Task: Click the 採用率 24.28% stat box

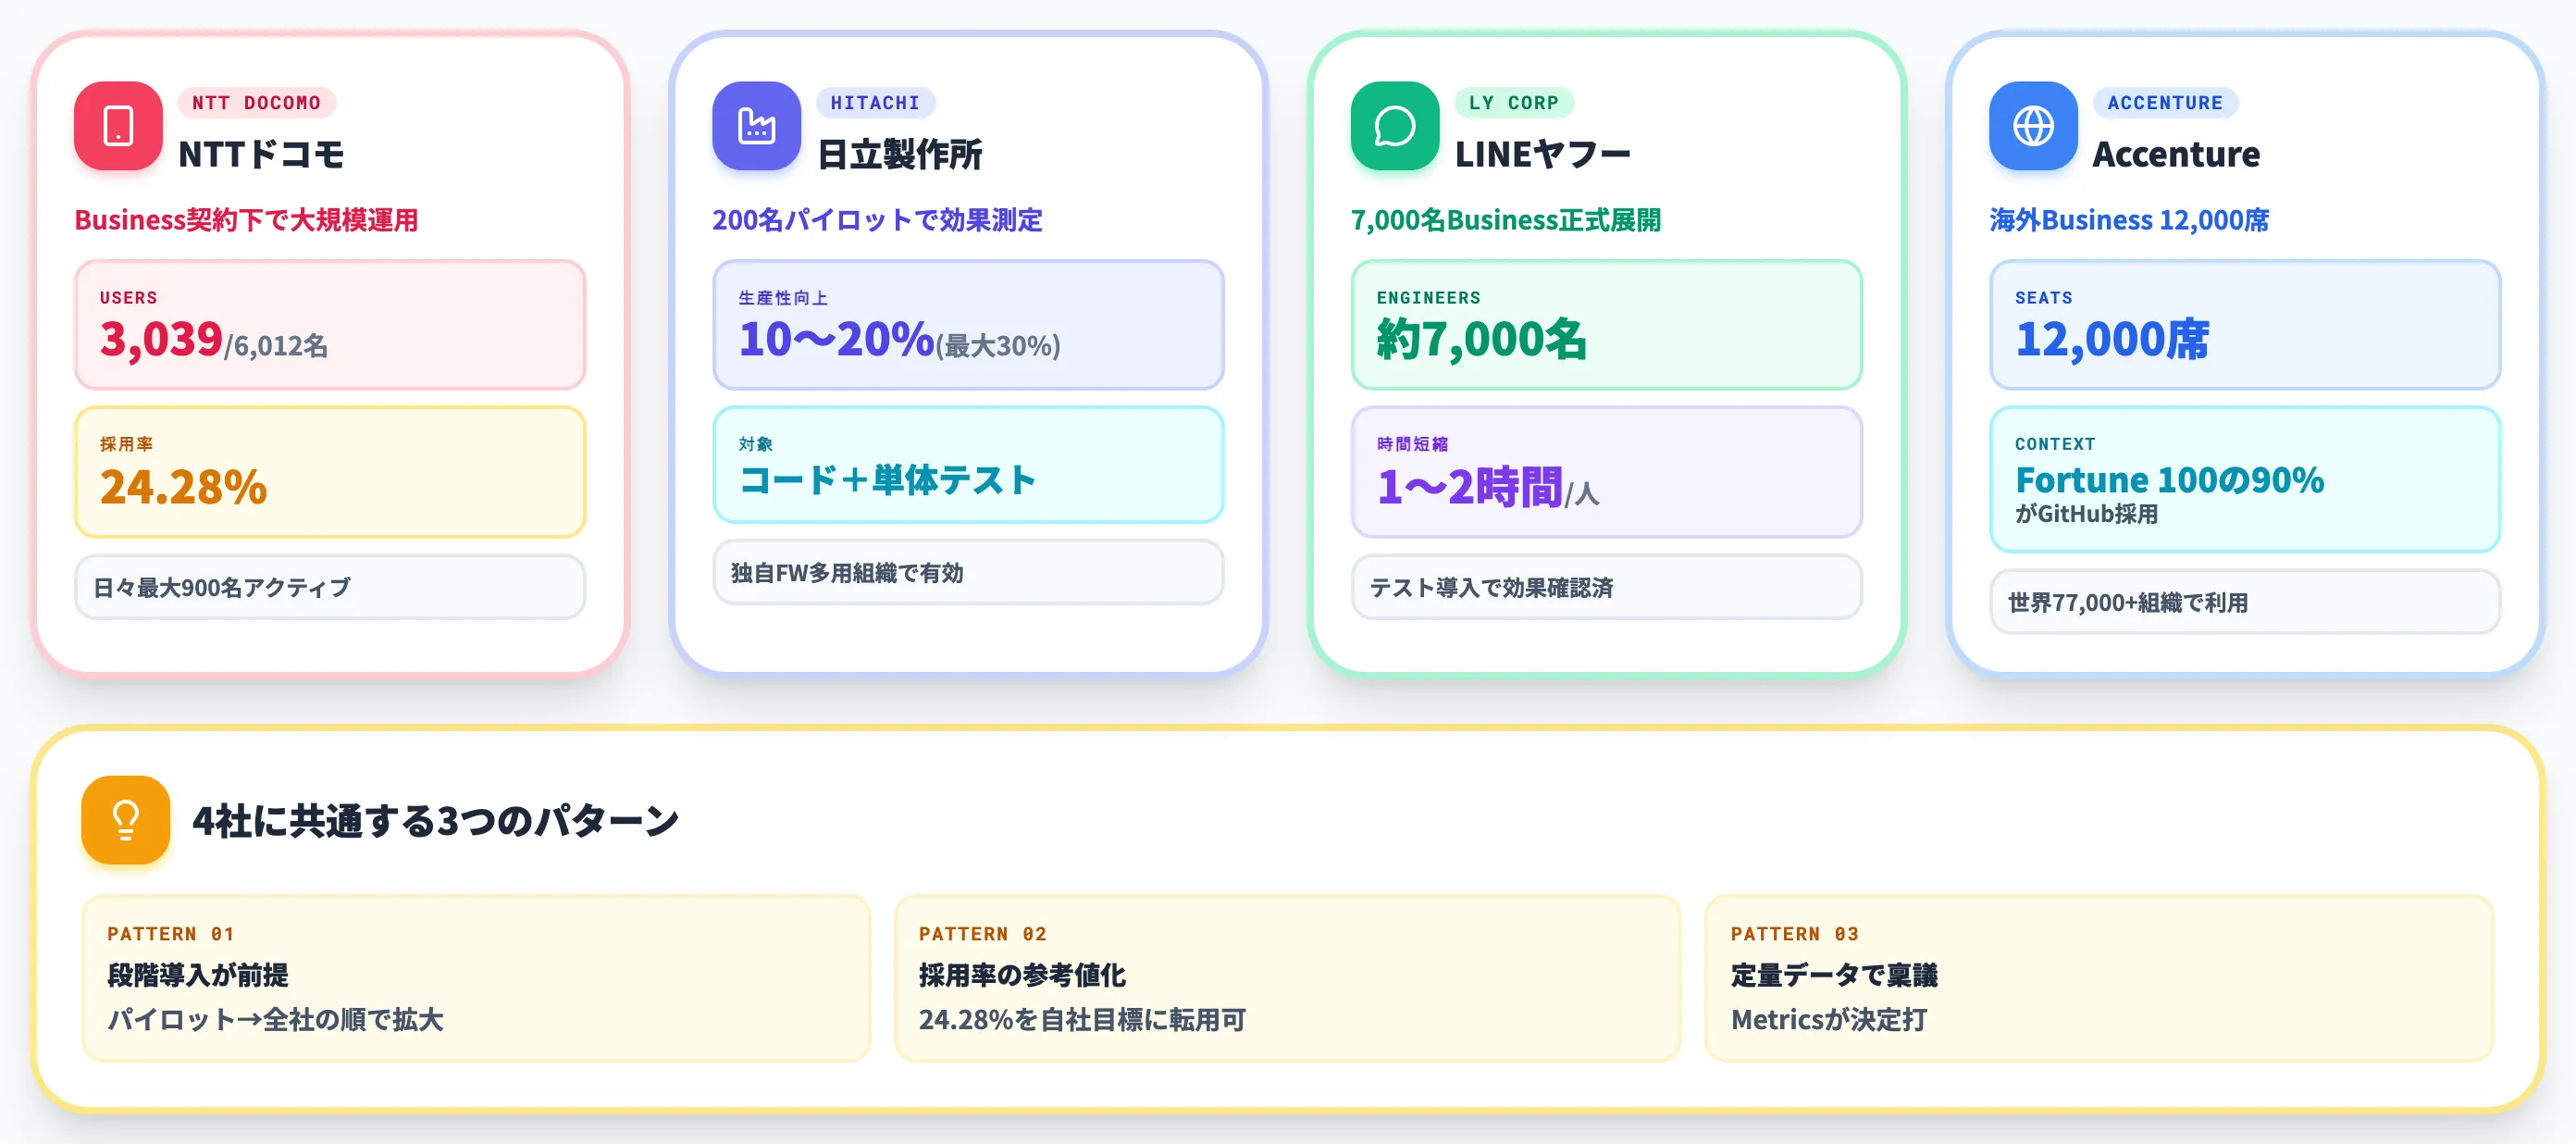Action: 330,471
